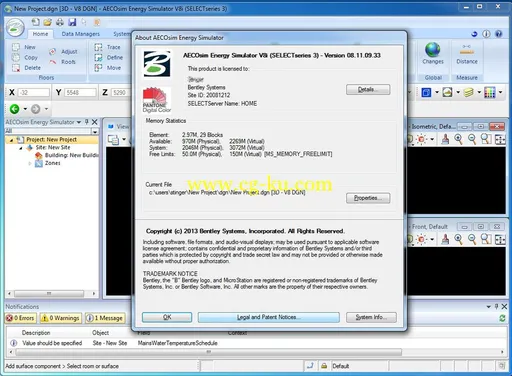Click the System Info button

(371, 317)
